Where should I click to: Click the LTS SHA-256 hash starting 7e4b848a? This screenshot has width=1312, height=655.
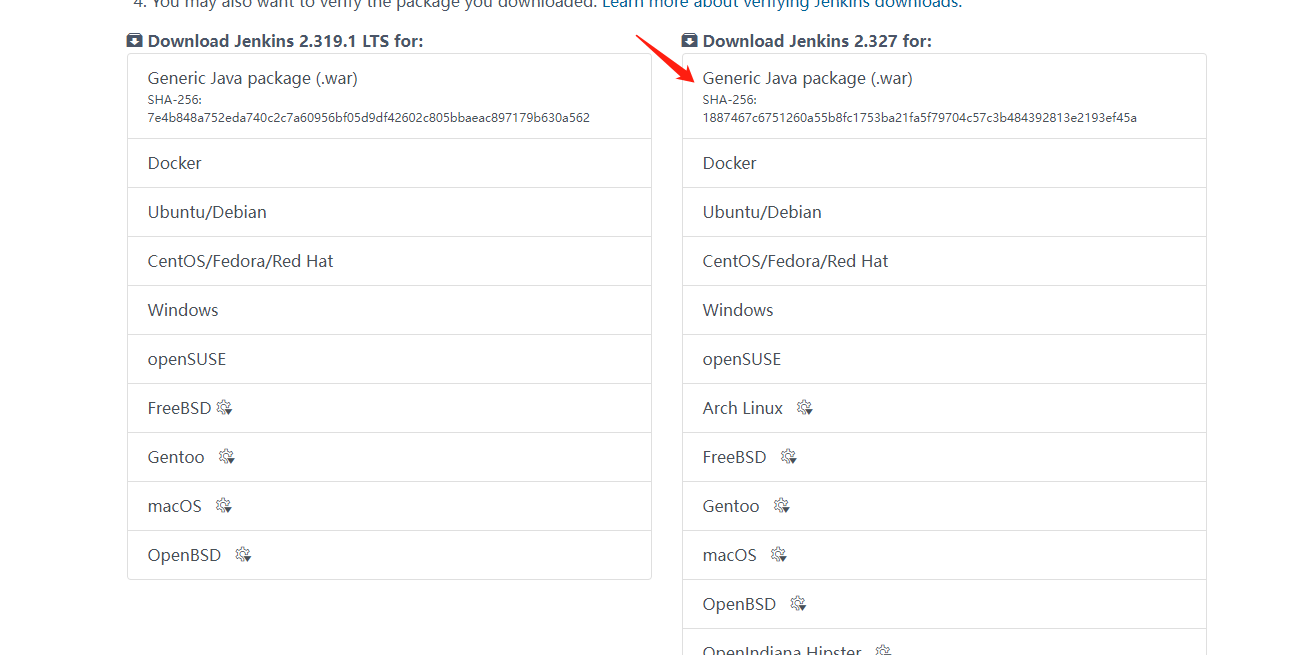click(369, 118)
